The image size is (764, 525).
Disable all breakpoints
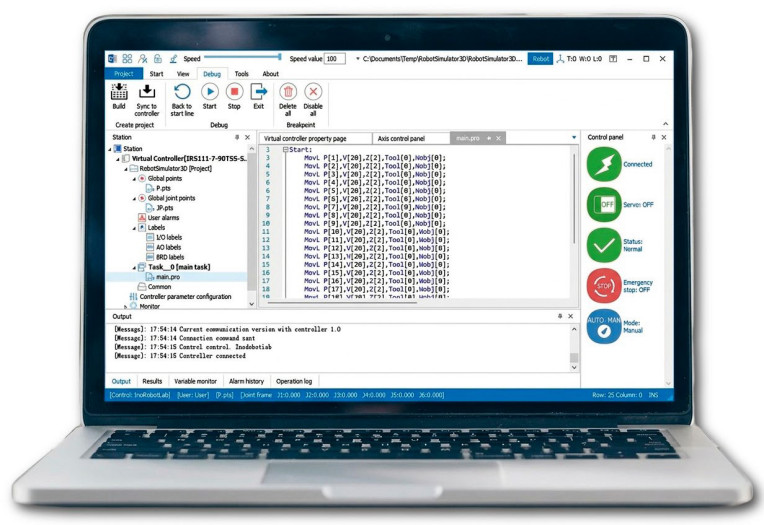[x=313, y=91]
